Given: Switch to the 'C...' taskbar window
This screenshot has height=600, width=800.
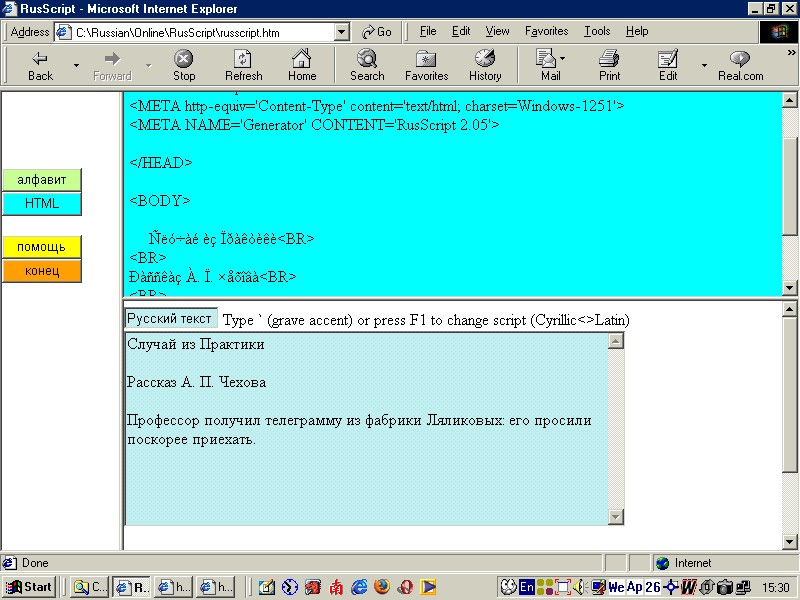Looking at the screenshot, I should click(x=89, y=587).
